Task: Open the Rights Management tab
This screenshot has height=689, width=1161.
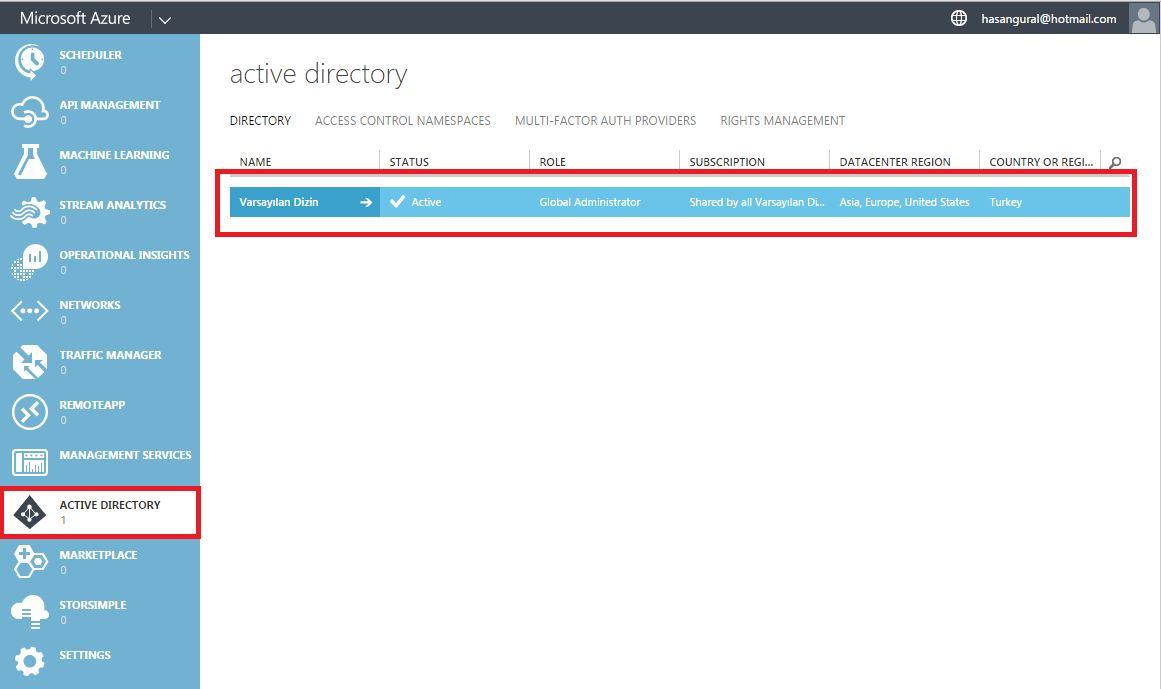Action: [x=783, y=121]
